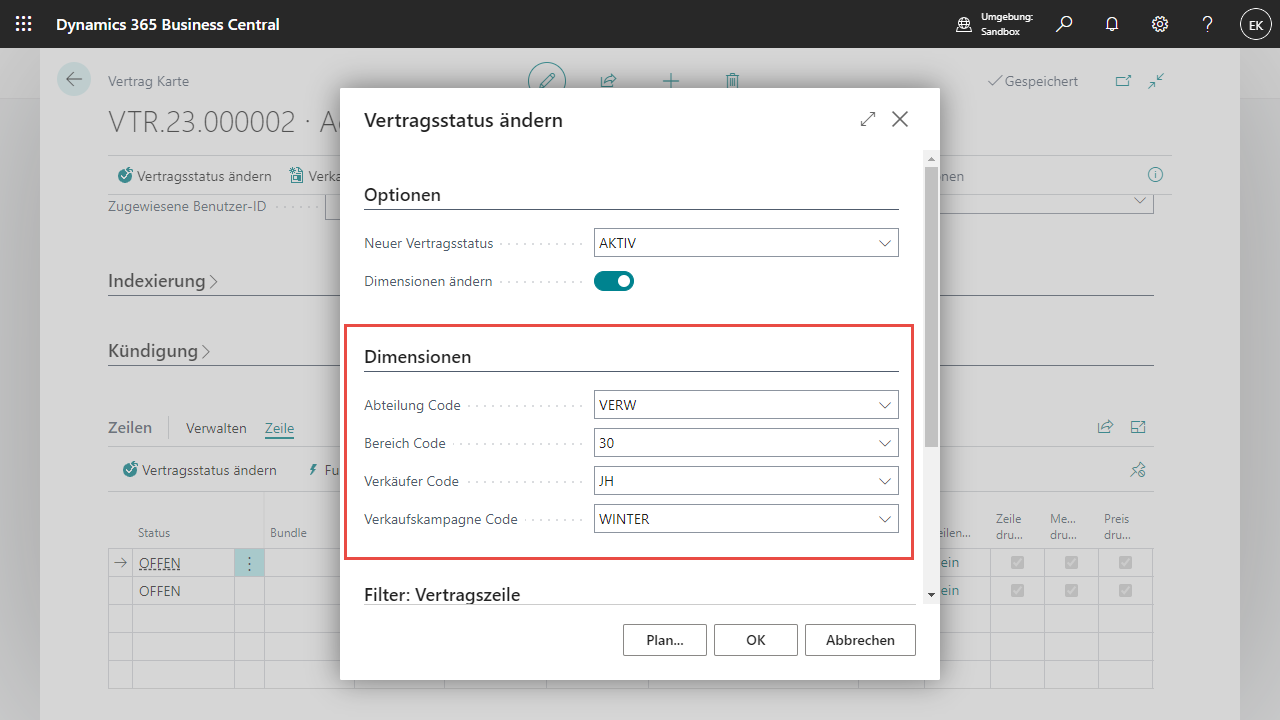Viewport: 1280px width, 720px height.
Task: Toggle the Dimensionen ändern switch
Action: 614,281
